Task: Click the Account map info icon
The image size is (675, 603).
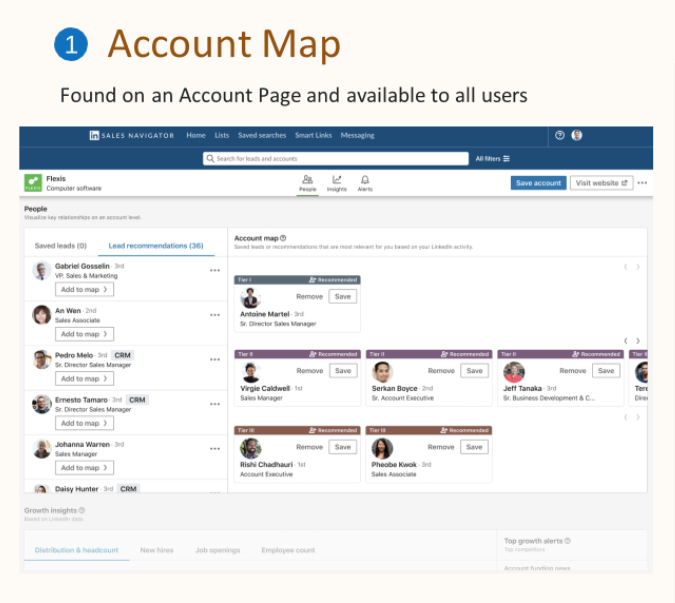Action: click(x=284, y=238)
